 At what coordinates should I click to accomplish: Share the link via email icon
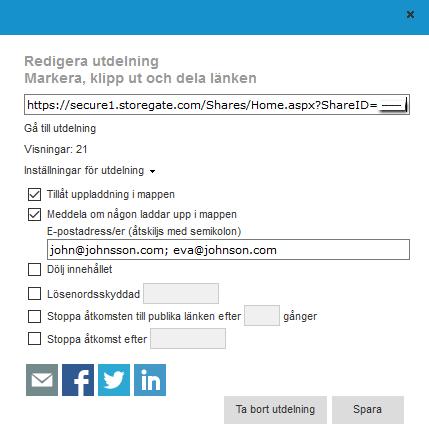coord(42,380)
